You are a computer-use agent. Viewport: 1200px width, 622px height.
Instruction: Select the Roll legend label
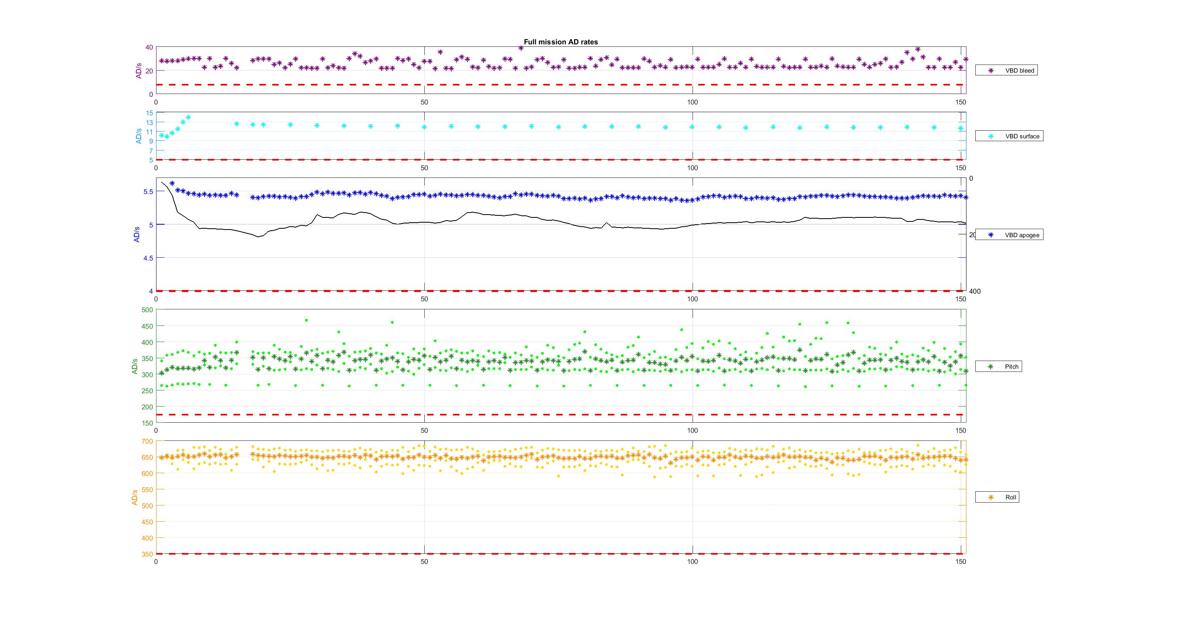(1010, 497)
